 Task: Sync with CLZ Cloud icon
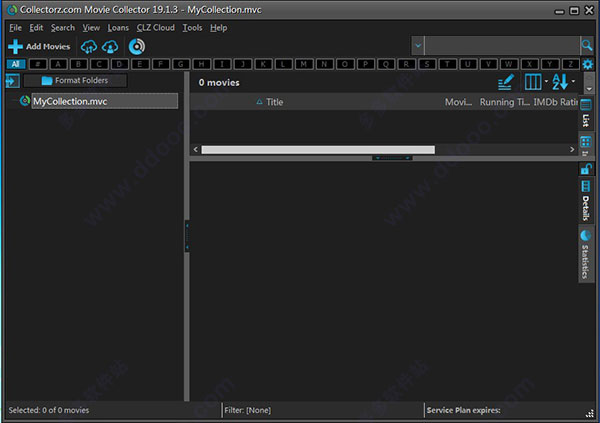pos(89,47)
